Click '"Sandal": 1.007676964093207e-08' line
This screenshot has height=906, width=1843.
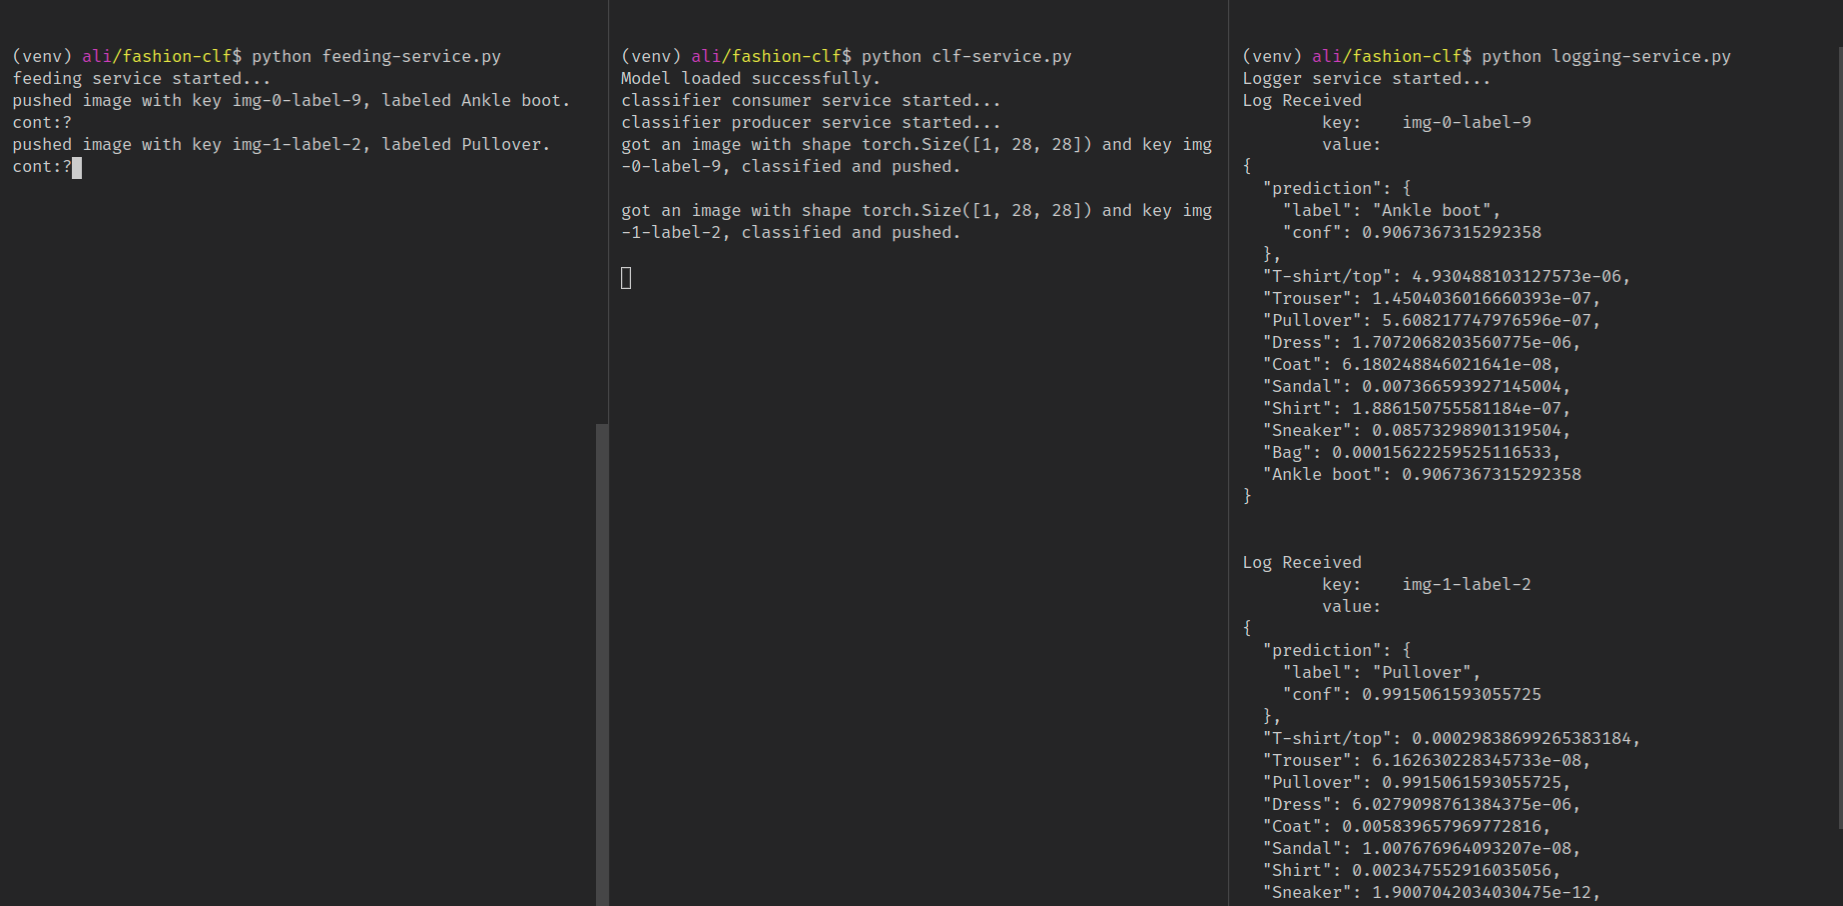(x=1421, y=848)
